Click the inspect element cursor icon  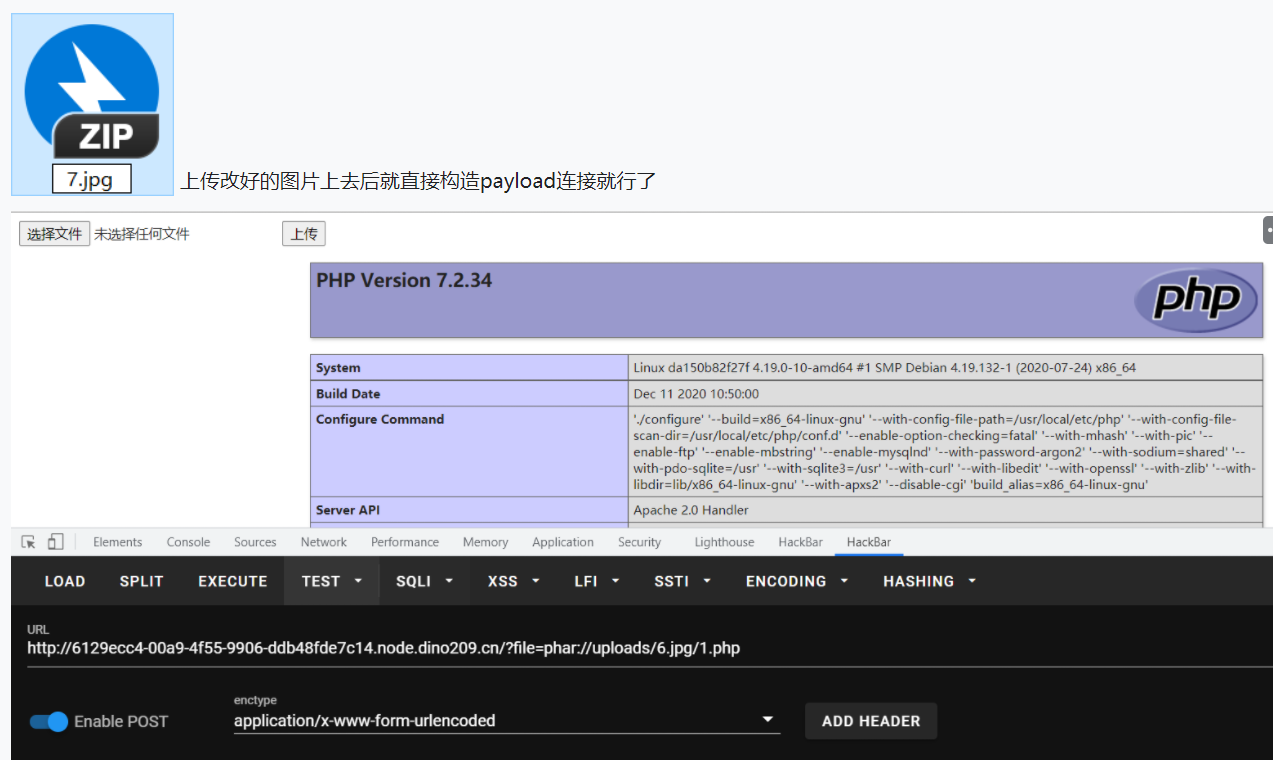pos(28,542)
